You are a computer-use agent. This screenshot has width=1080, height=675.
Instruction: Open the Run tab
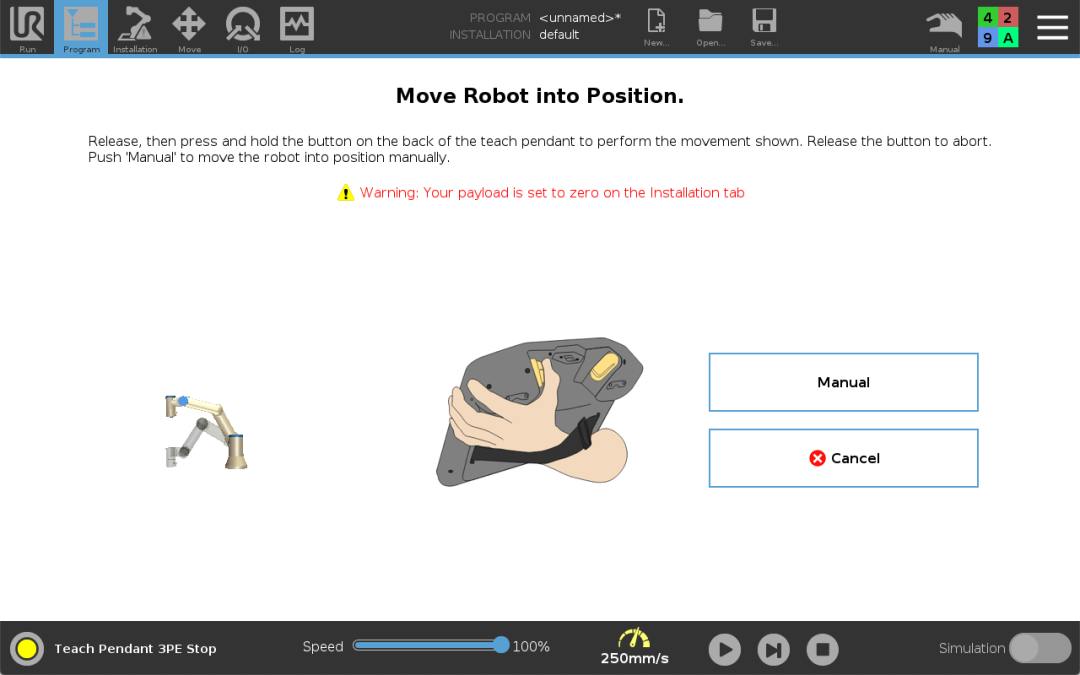(x=27, y=27)
